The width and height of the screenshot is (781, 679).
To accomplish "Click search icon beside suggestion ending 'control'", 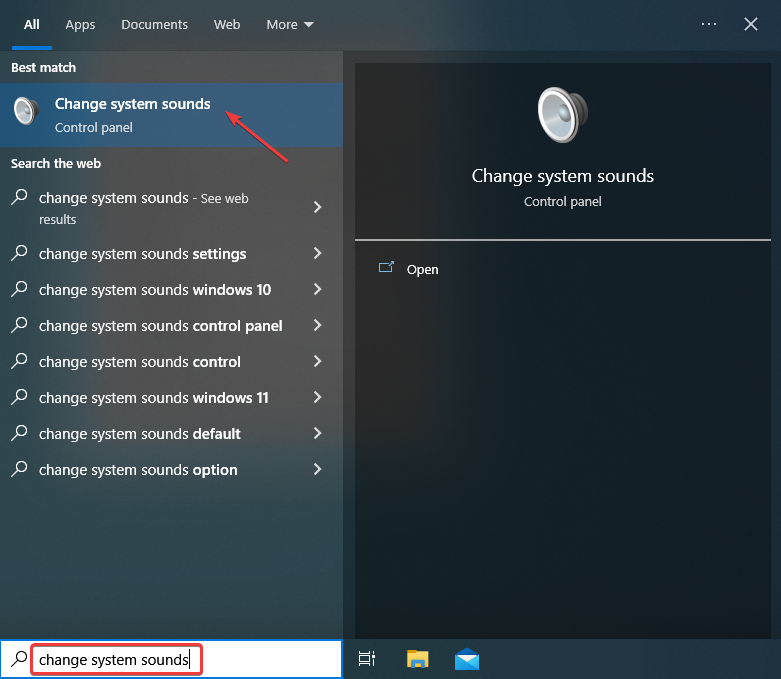I will [x=19, y=360].
